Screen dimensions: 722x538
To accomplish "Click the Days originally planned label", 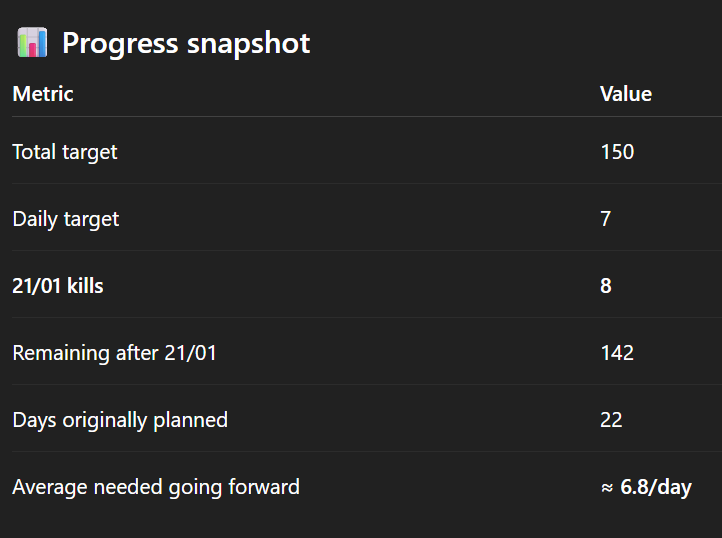I will click(120, 420).
